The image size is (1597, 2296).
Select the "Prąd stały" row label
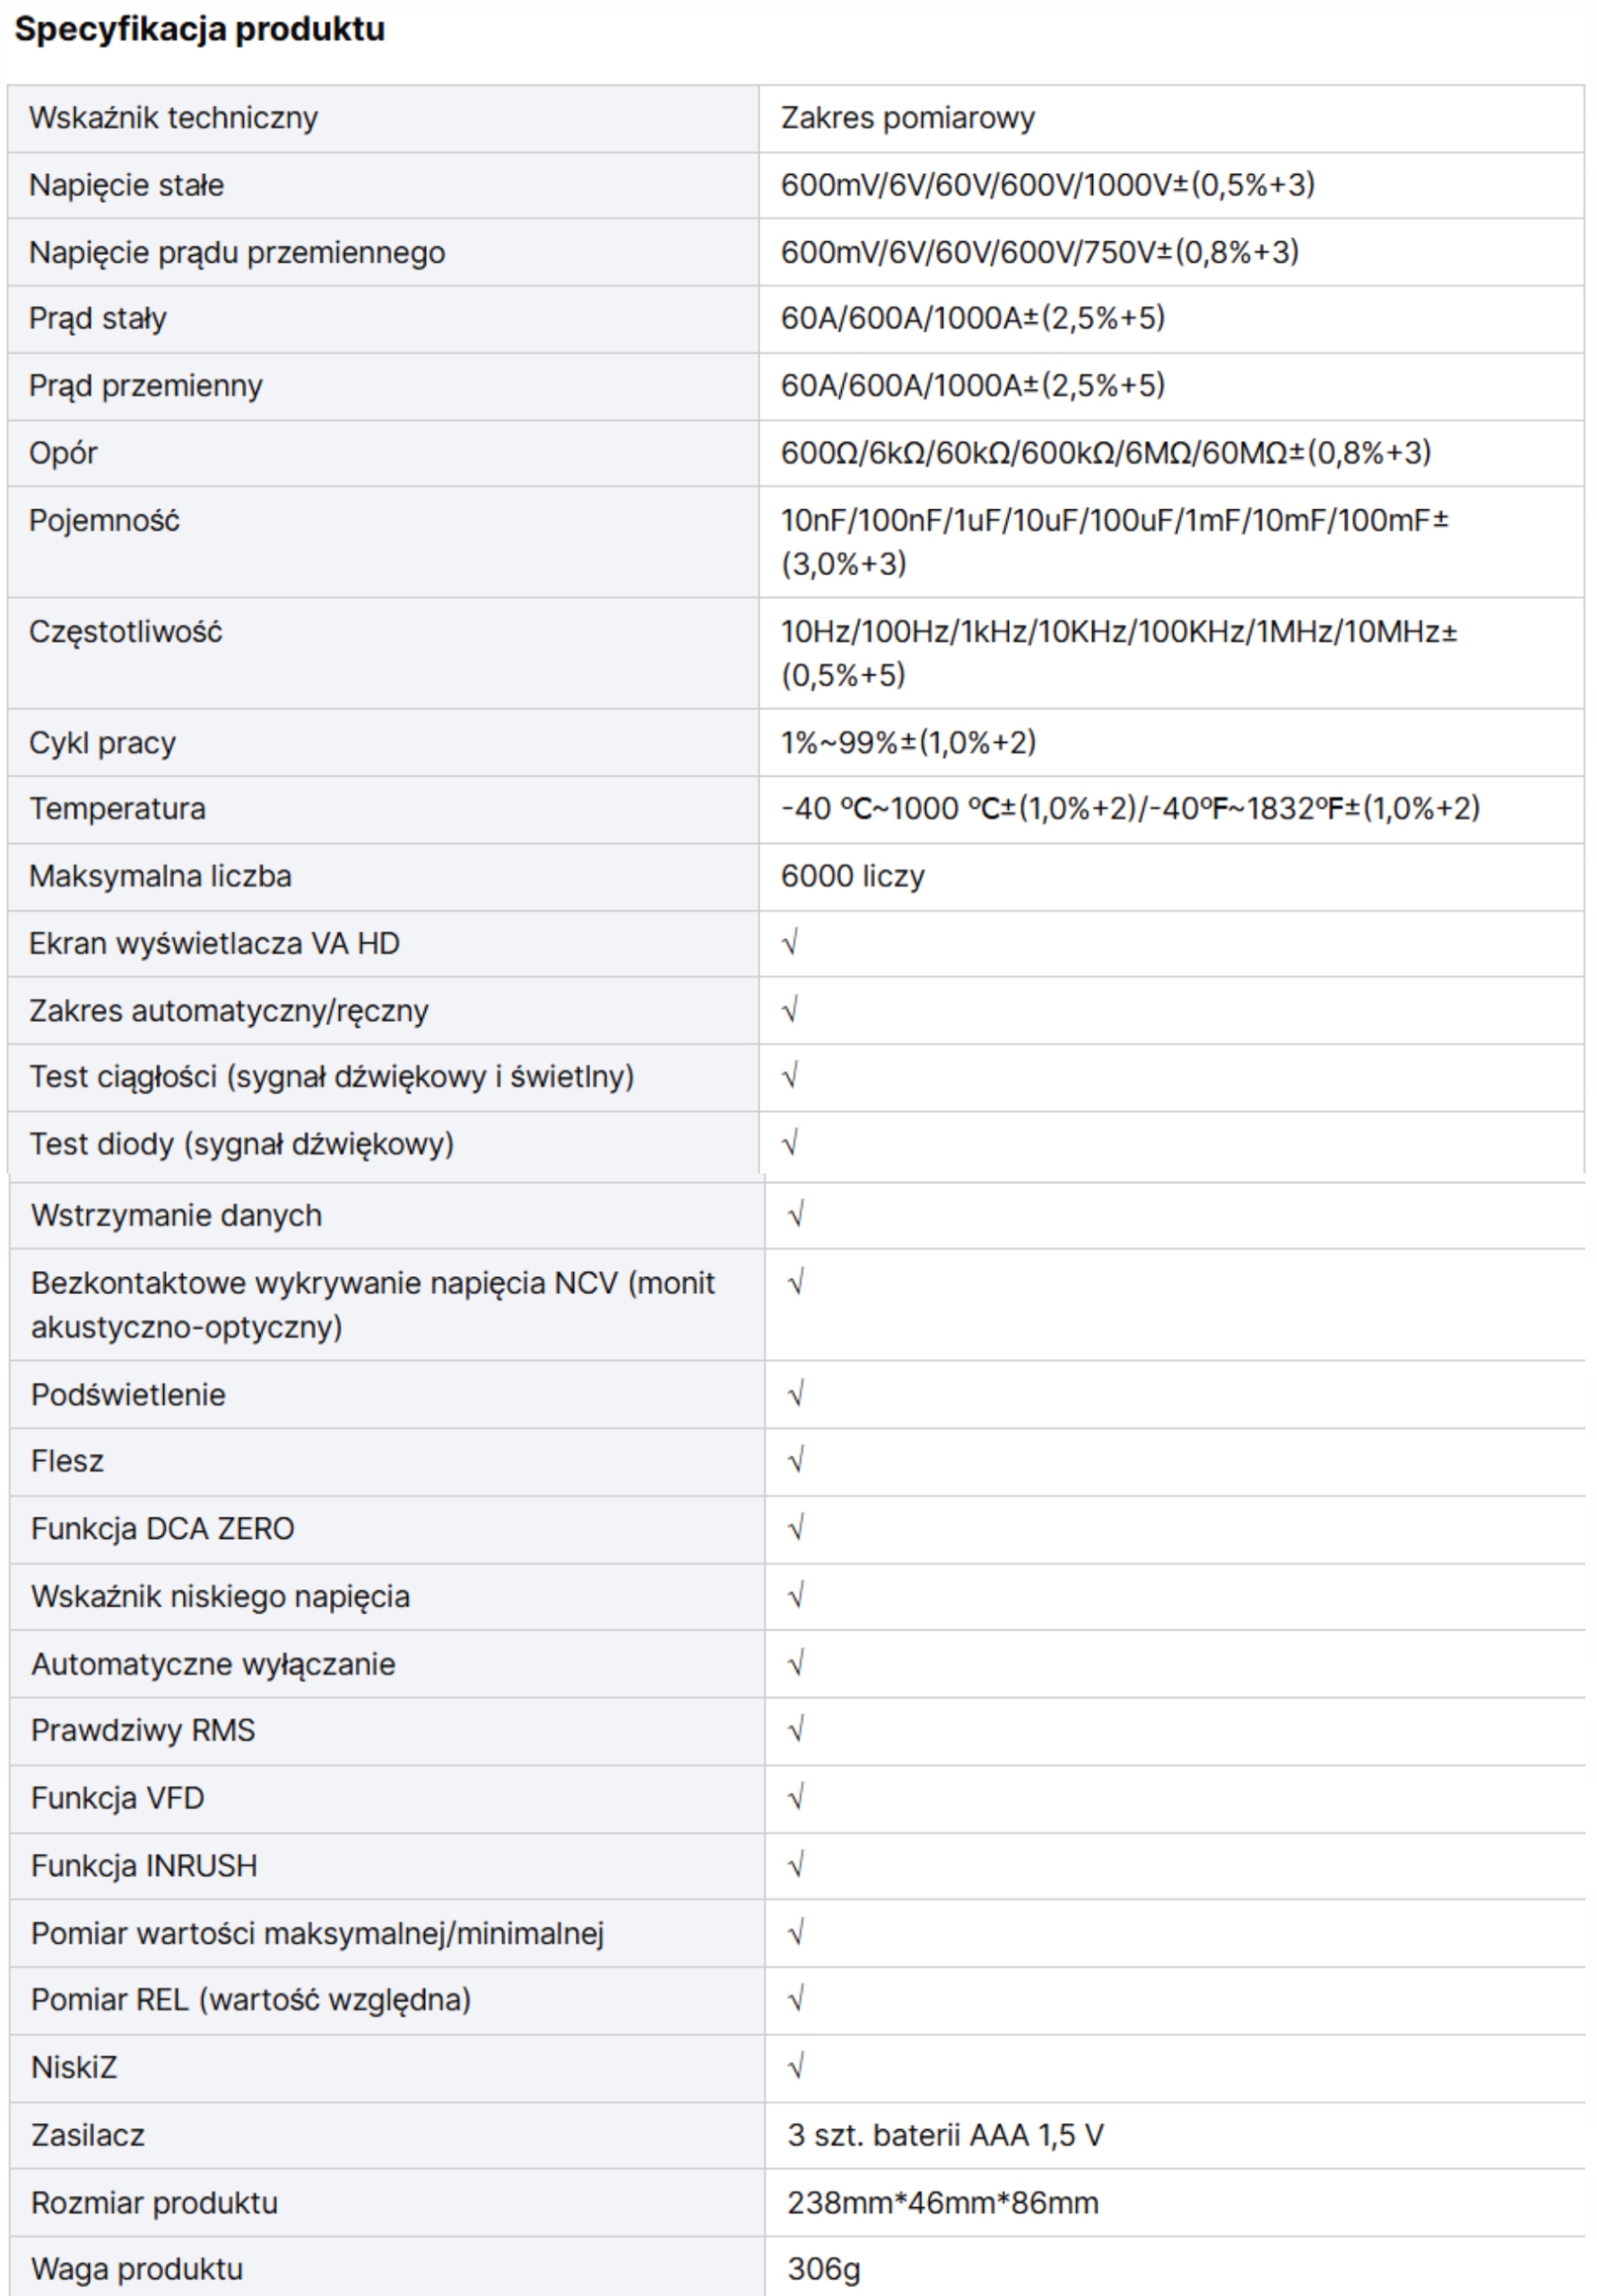pyautogui.click(x=98, y=319)
